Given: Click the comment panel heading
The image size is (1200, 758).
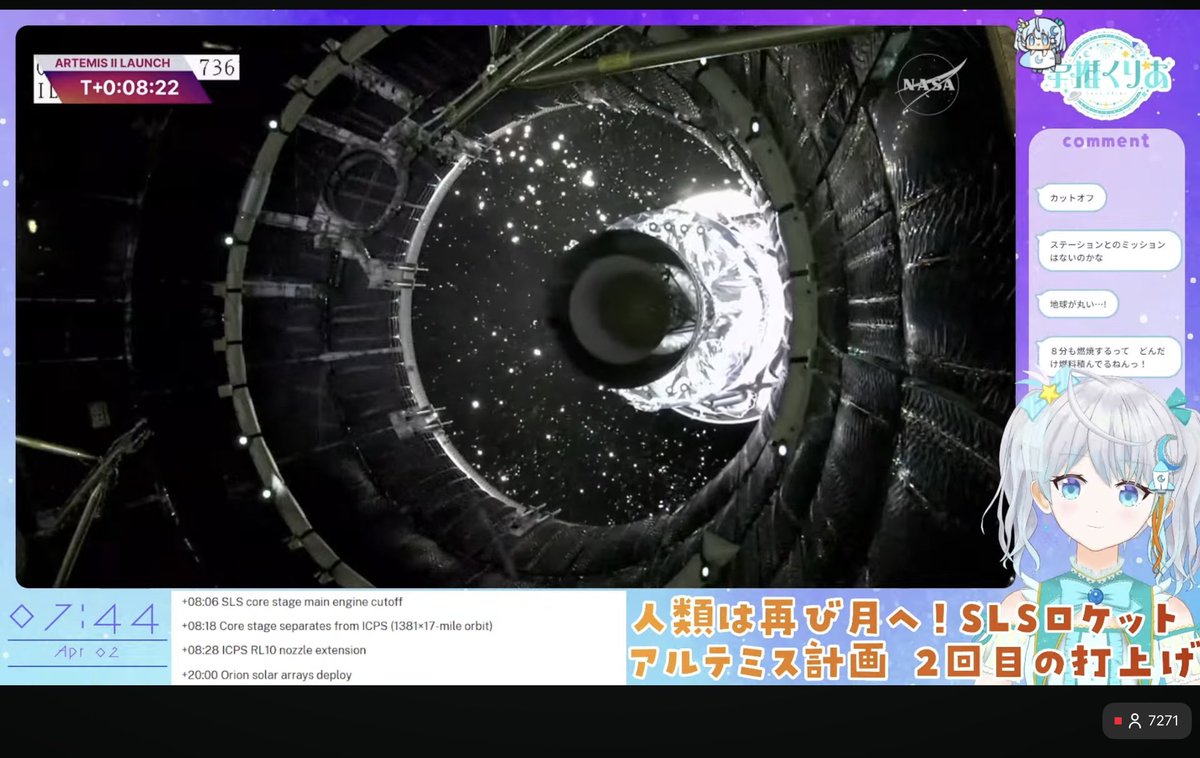Looking at the screenshot, I should [1106, 141].
